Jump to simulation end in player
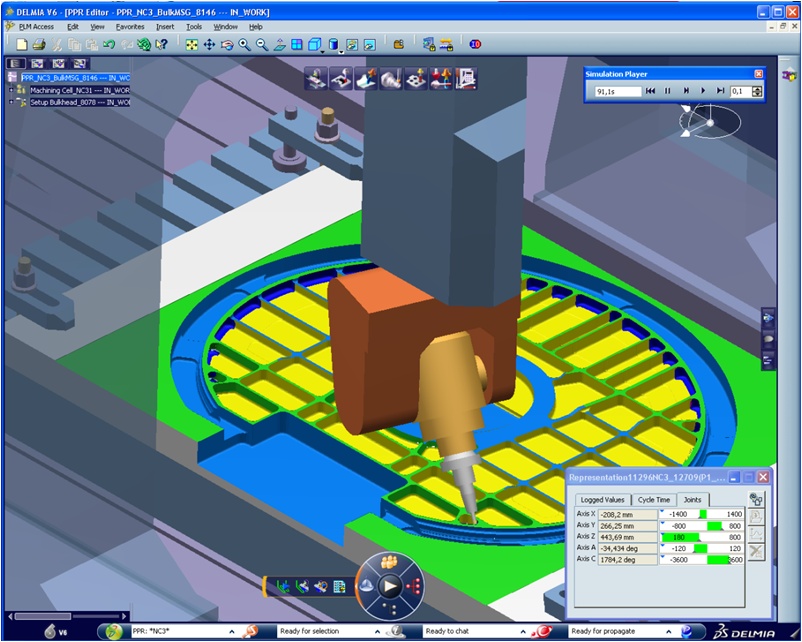The width and height of the screenshot is (802, 642). click(720, 91)
